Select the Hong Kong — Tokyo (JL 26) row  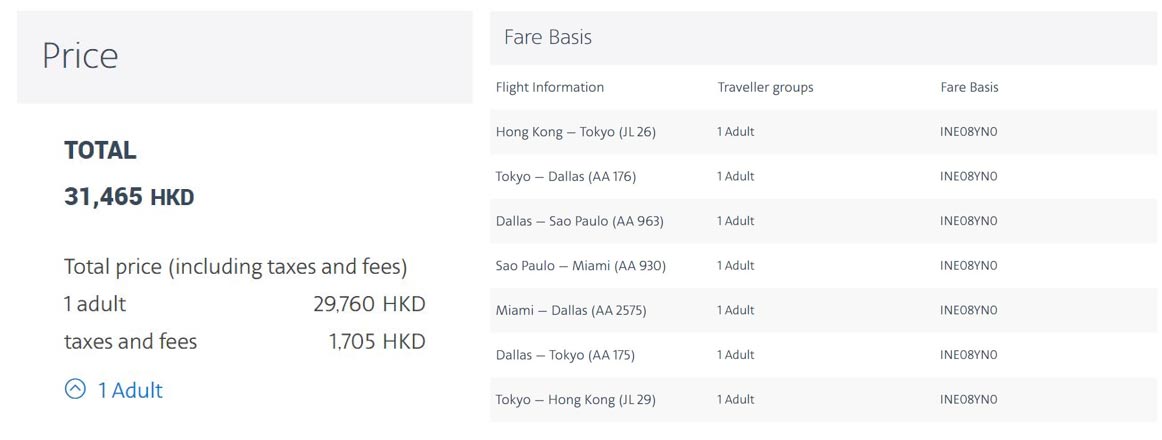coord(576,132)
